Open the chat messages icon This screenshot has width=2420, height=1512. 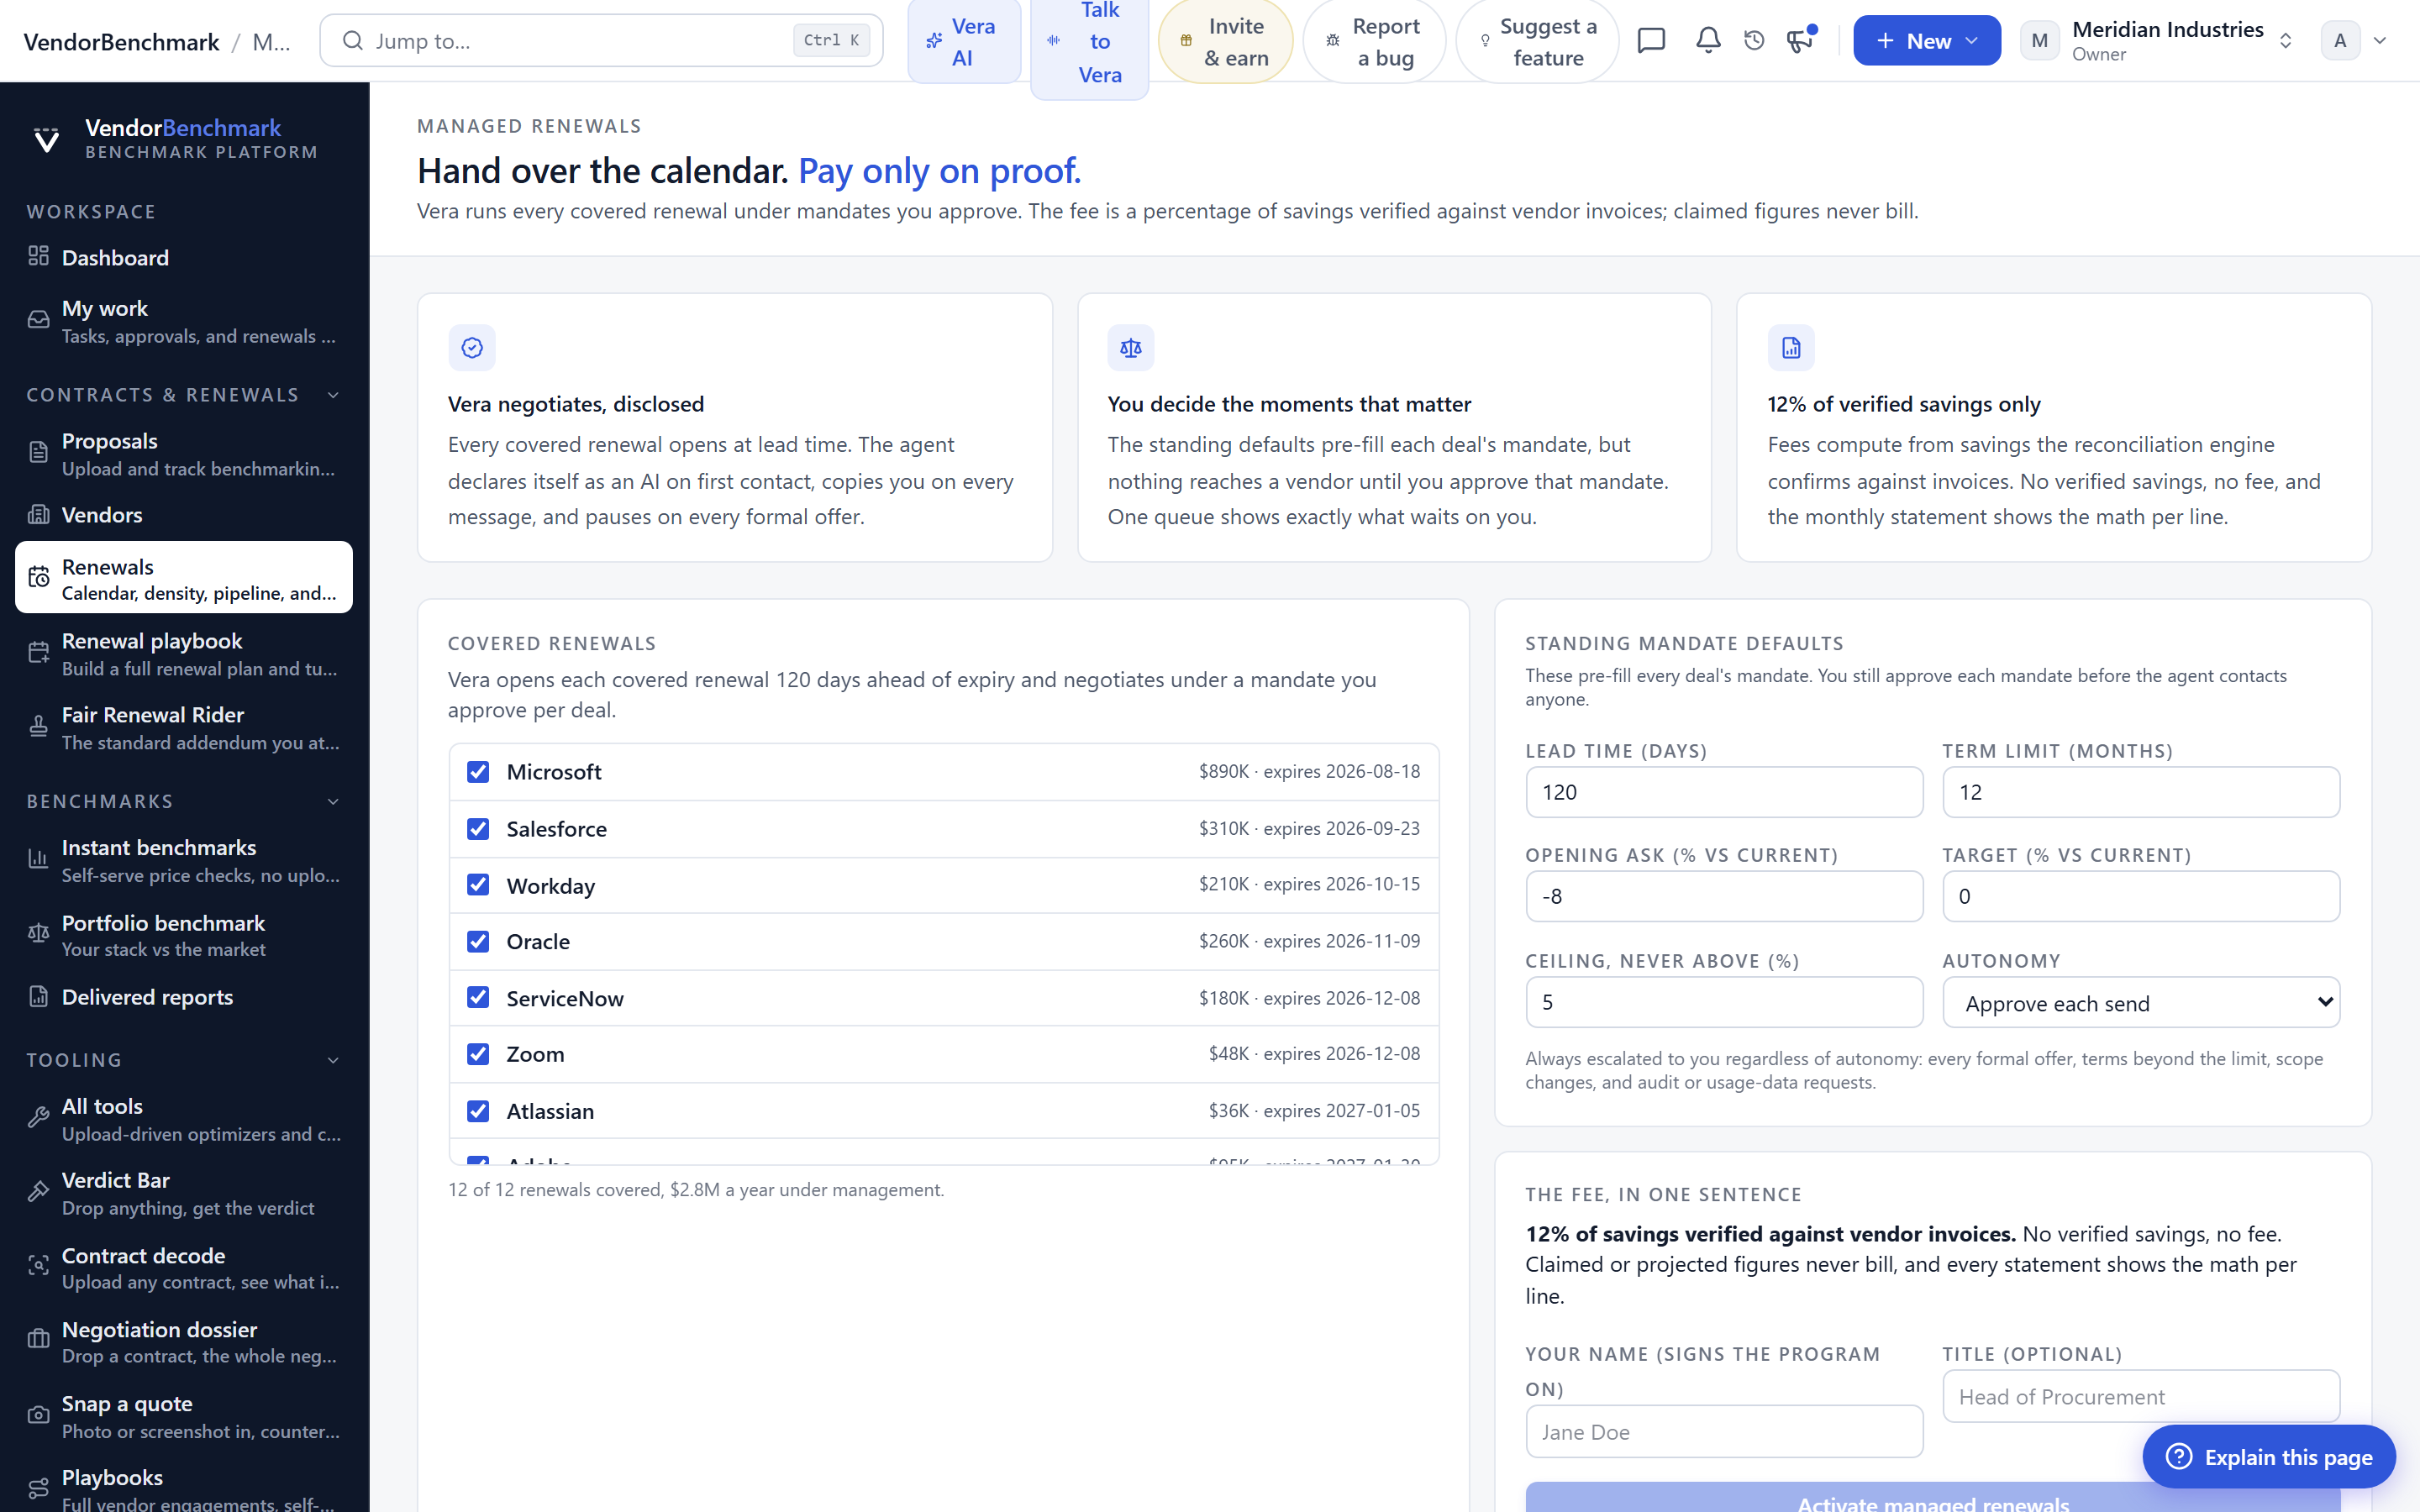tap(1651, 41)
